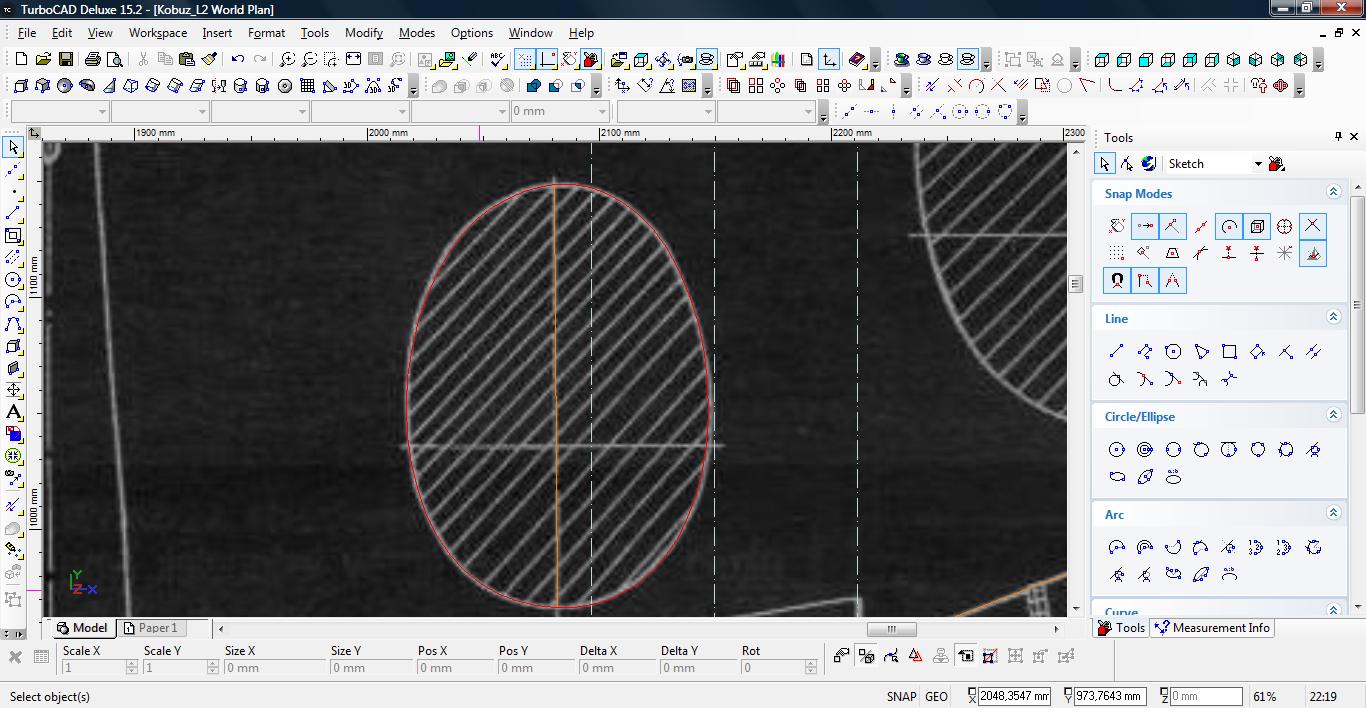Click the cancel X icon in inspector bar
This screenshot has width=1366, height=708.
[x=15, y=657]
